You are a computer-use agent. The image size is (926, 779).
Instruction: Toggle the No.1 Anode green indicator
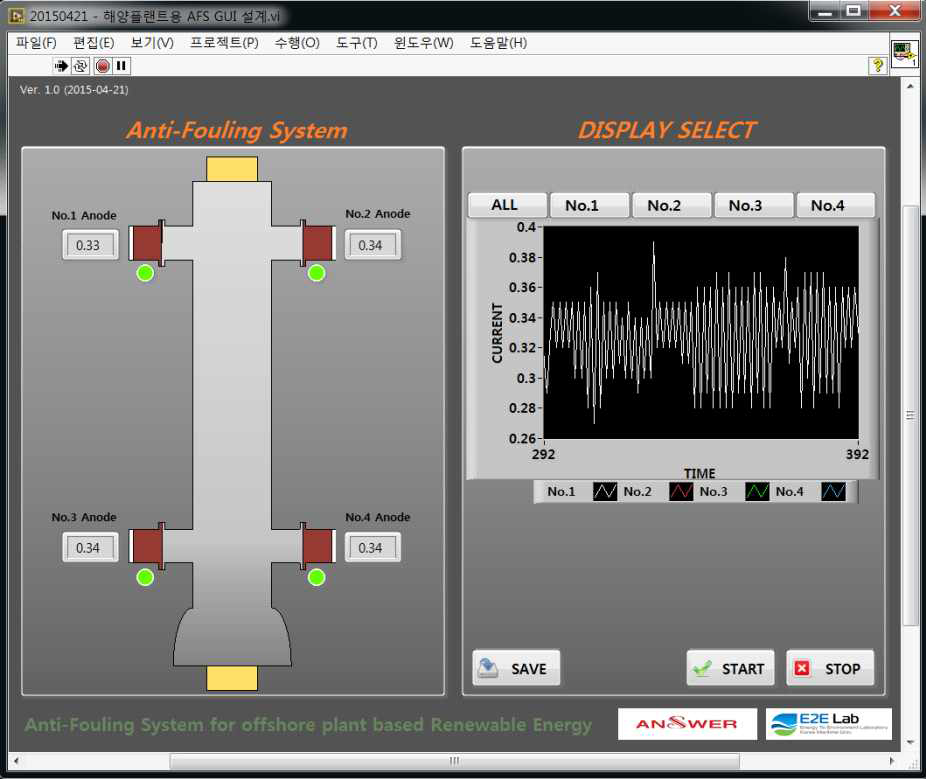click(145, 273)
